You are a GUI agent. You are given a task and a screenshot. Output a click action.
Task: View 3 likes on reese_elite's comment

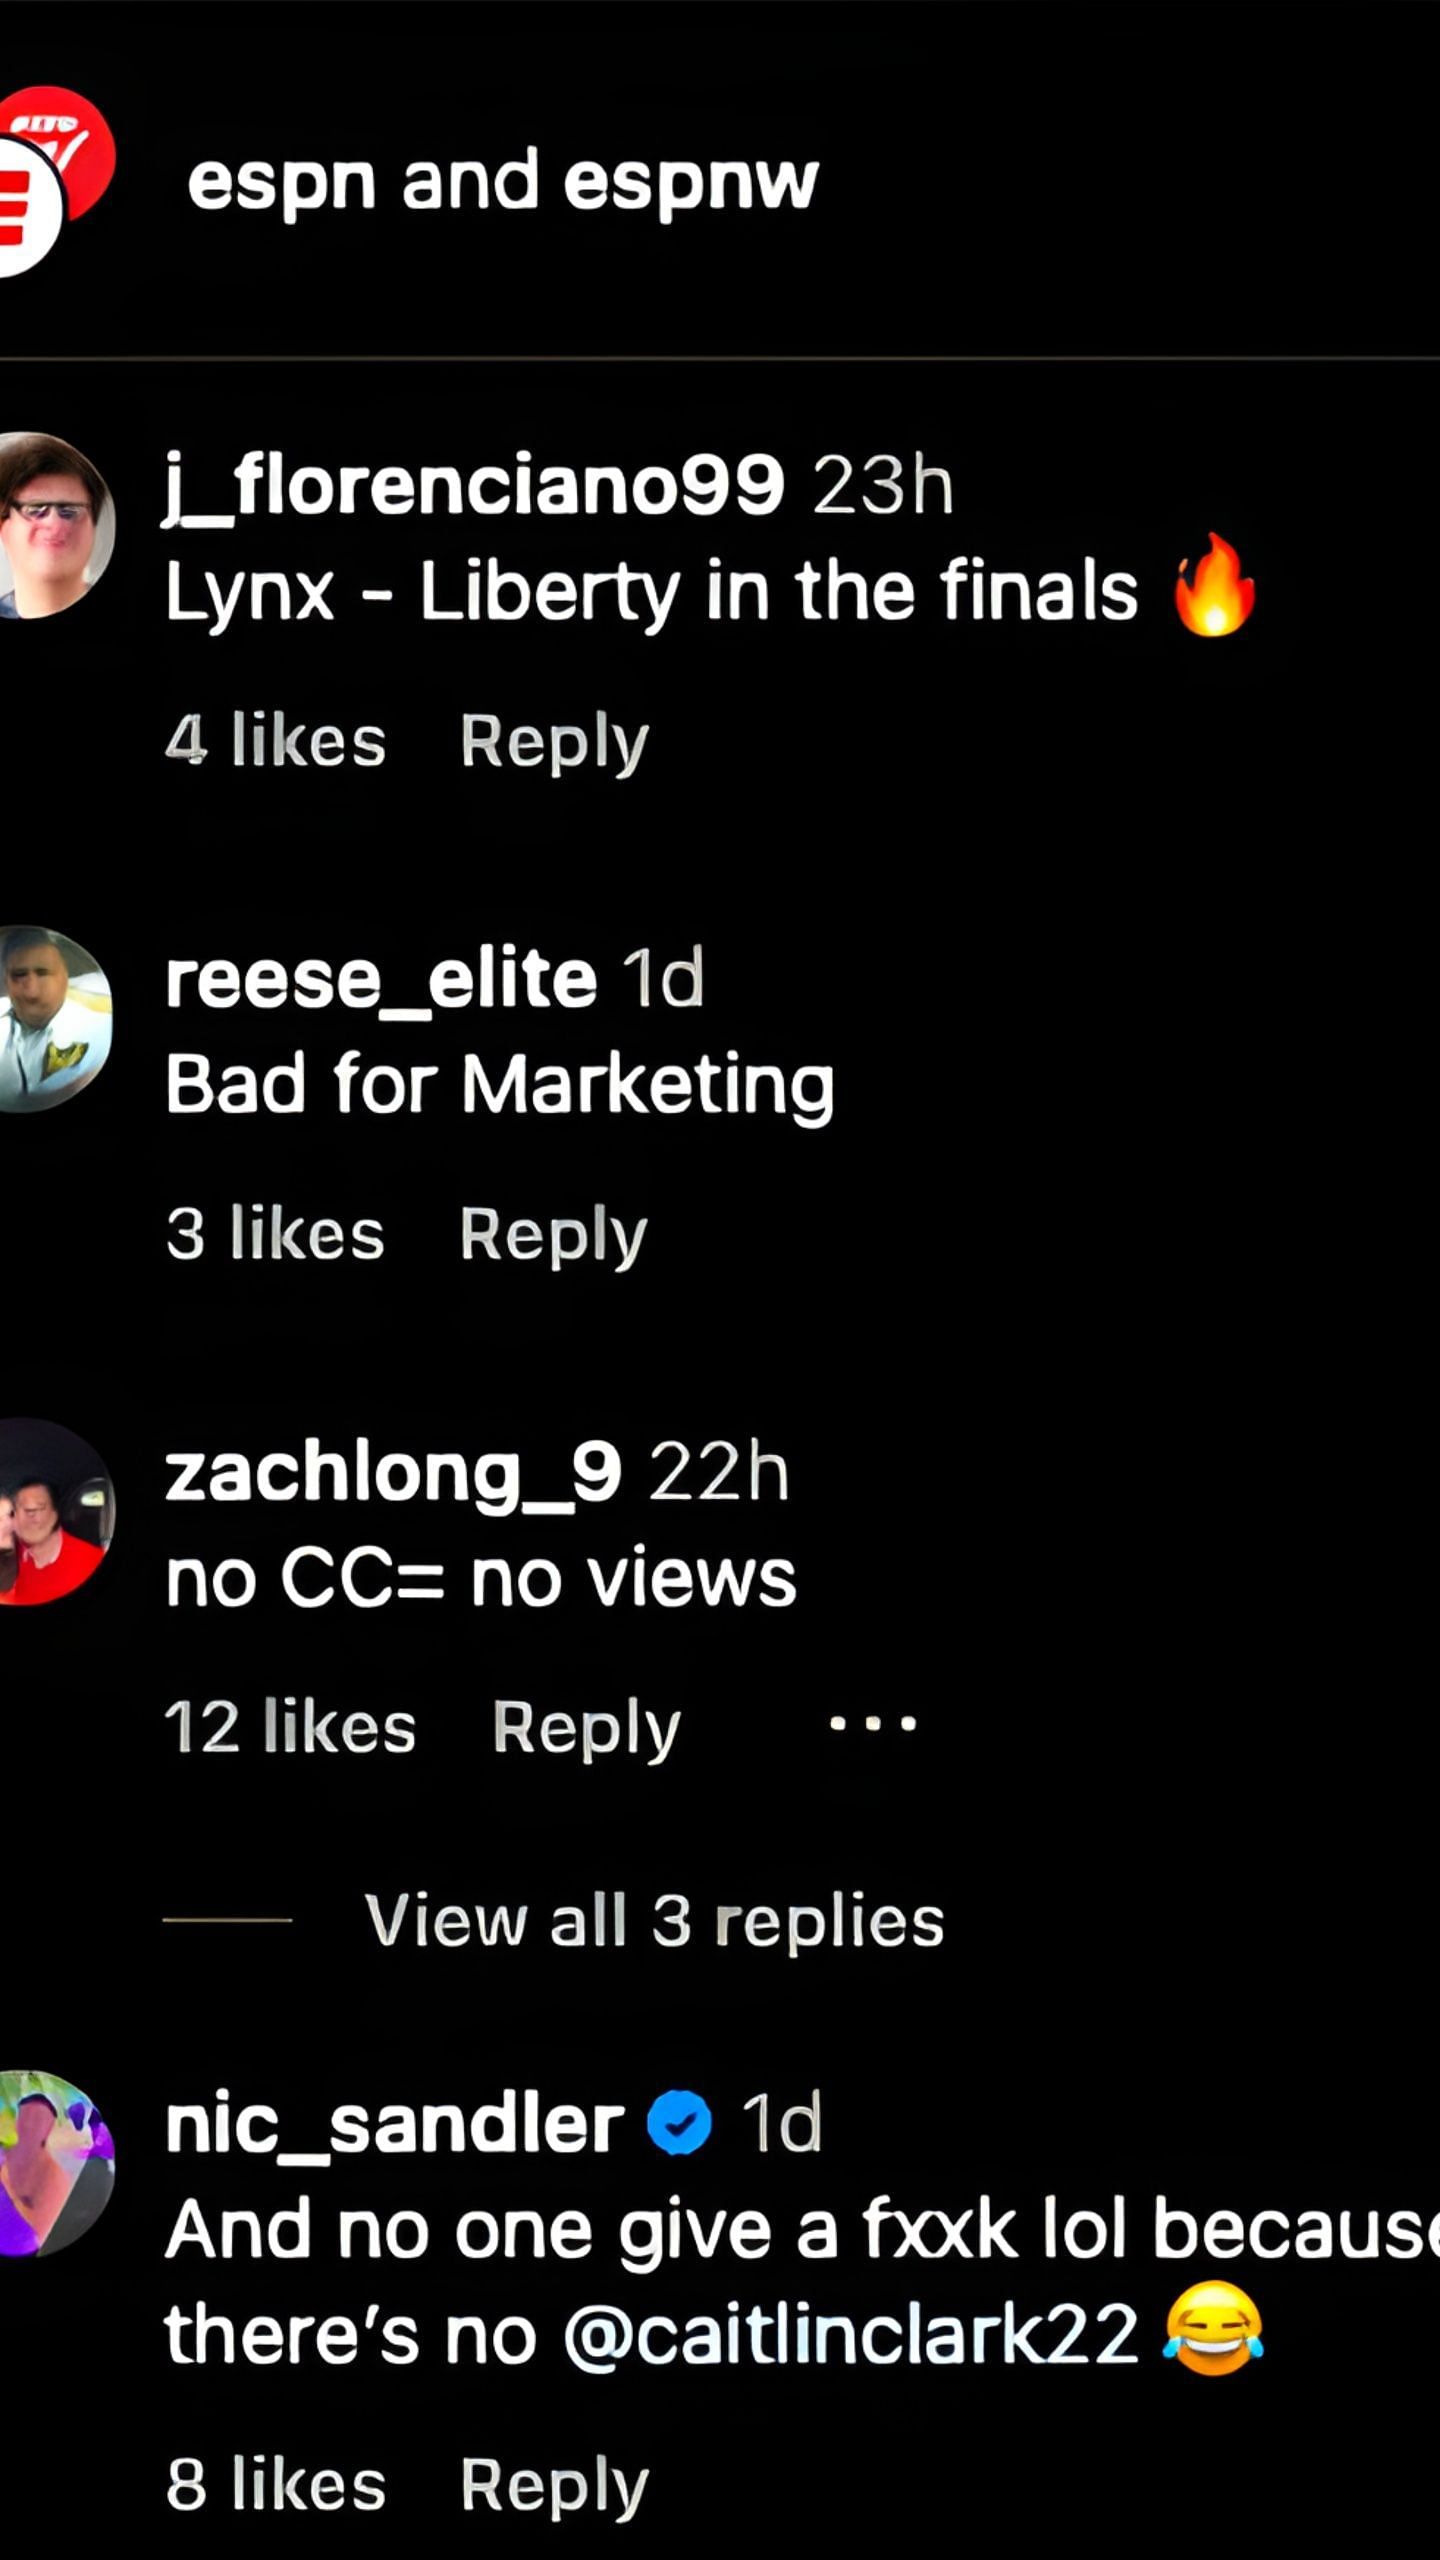click(x=275, y=1235)
